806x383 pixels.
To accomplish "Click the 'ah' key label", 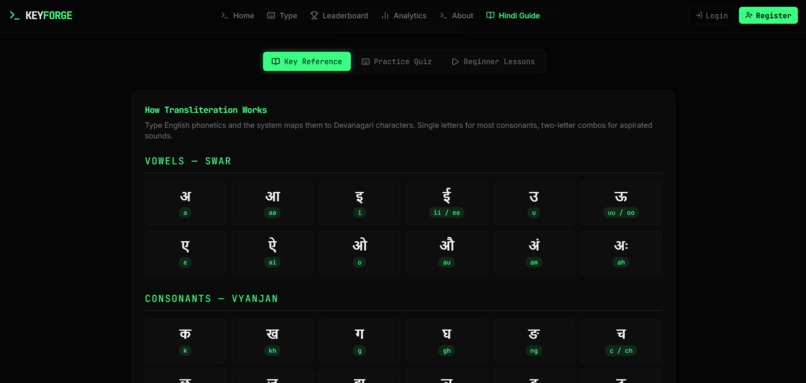I will 621,262.
